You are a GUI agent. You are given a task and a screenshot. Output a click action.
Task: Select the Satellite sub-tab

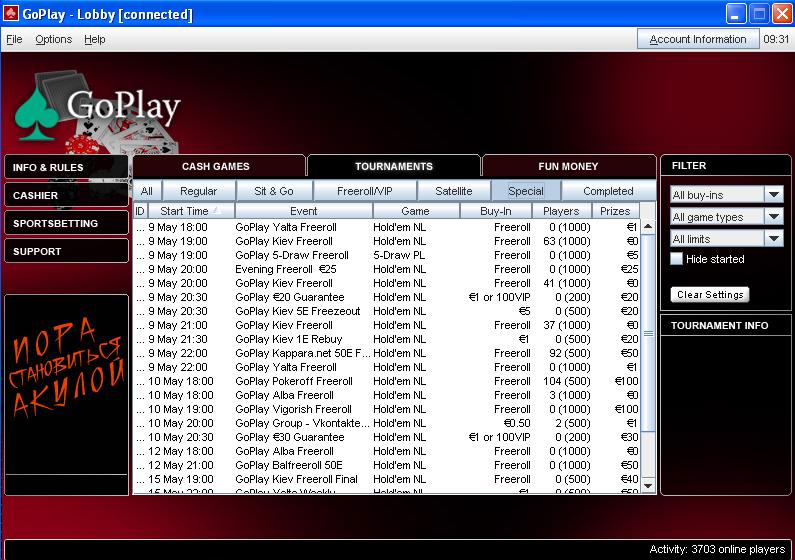click(454, 191)
